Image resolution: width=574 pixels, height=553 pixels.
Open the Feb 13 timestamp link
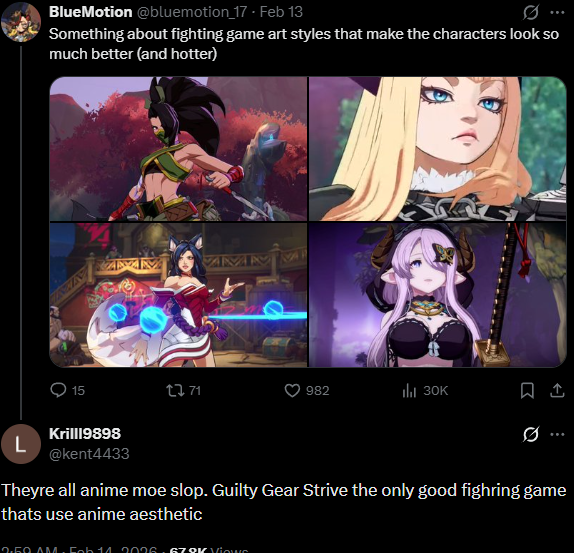[x=281, y=12]
